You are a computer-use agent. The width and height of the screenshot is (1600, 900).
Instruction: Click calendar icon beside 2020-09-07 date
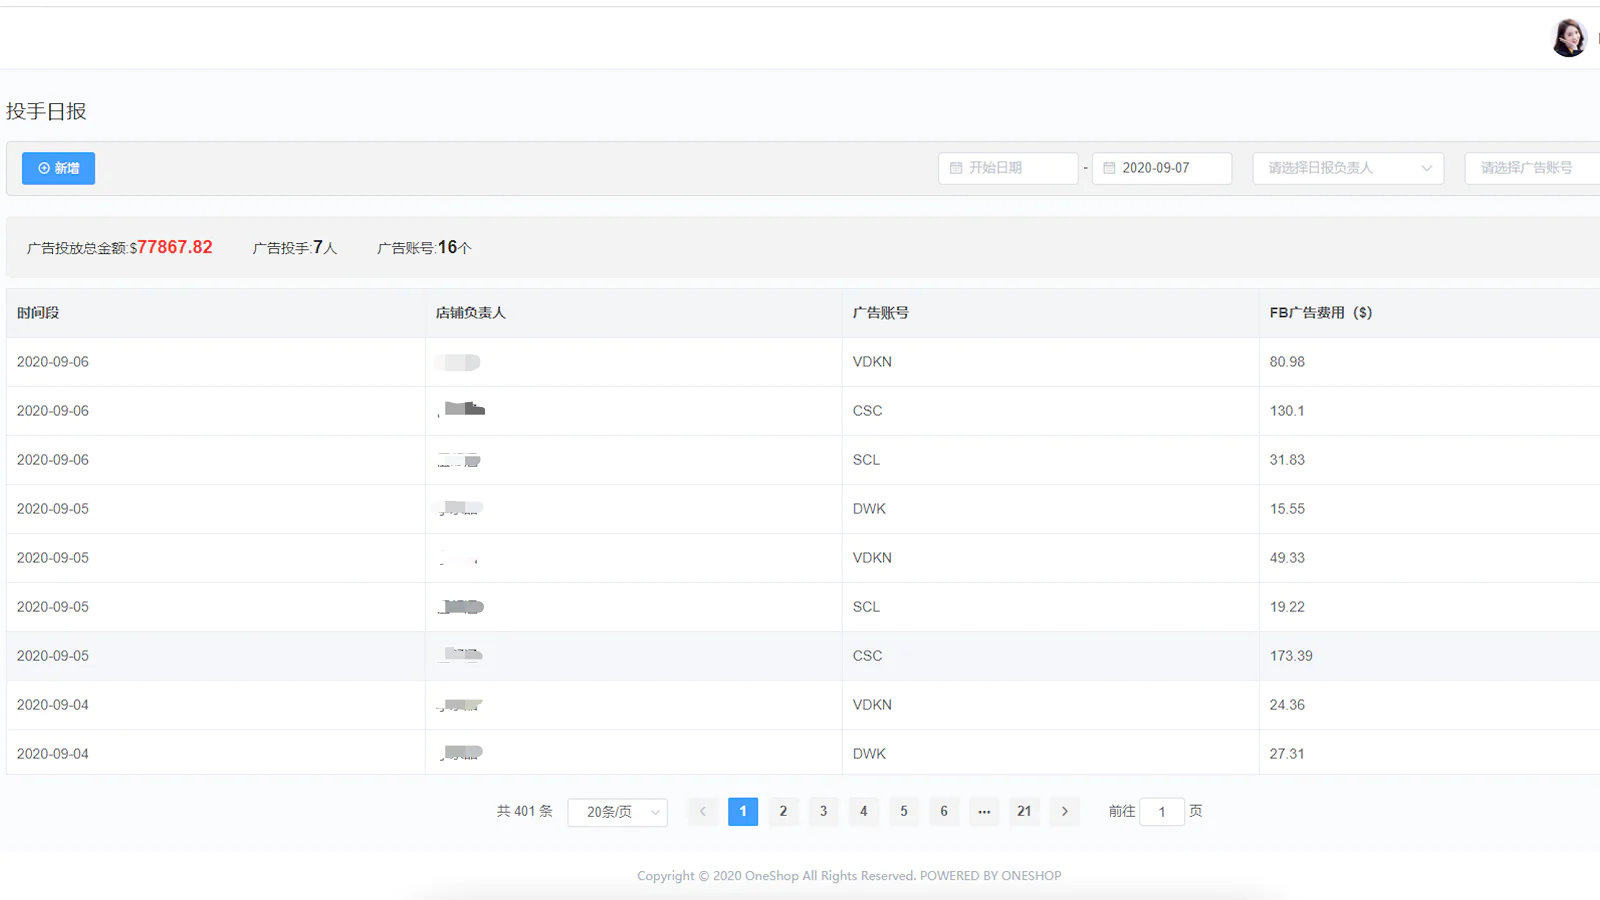[x=1109, y=168]
